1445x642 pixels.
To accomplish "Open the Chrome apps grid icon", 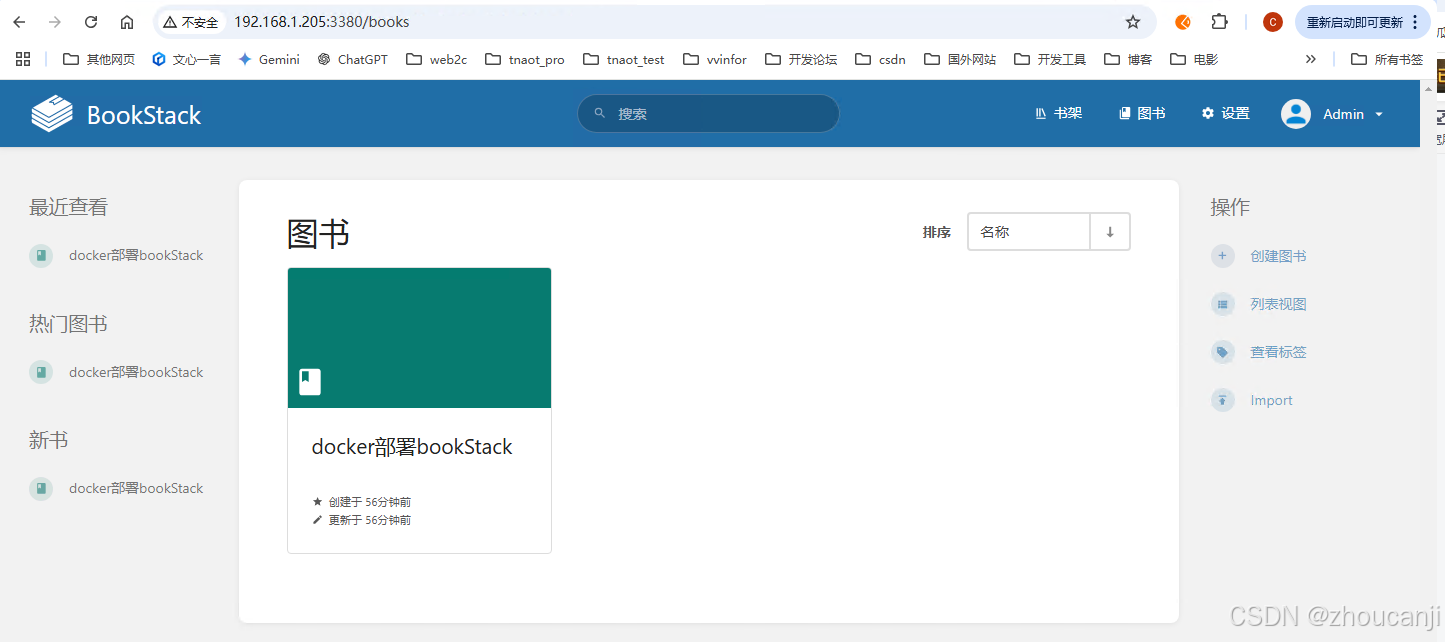I will (x=23, y=59).
